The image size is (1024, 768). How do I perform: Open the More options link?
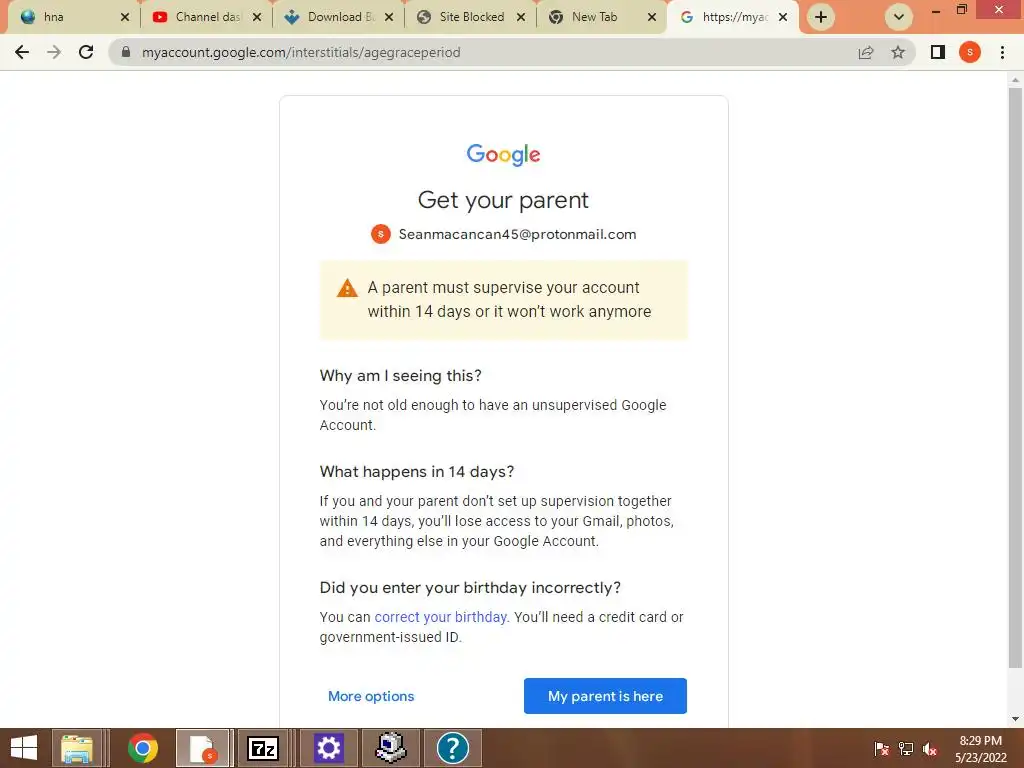(371, 696)
